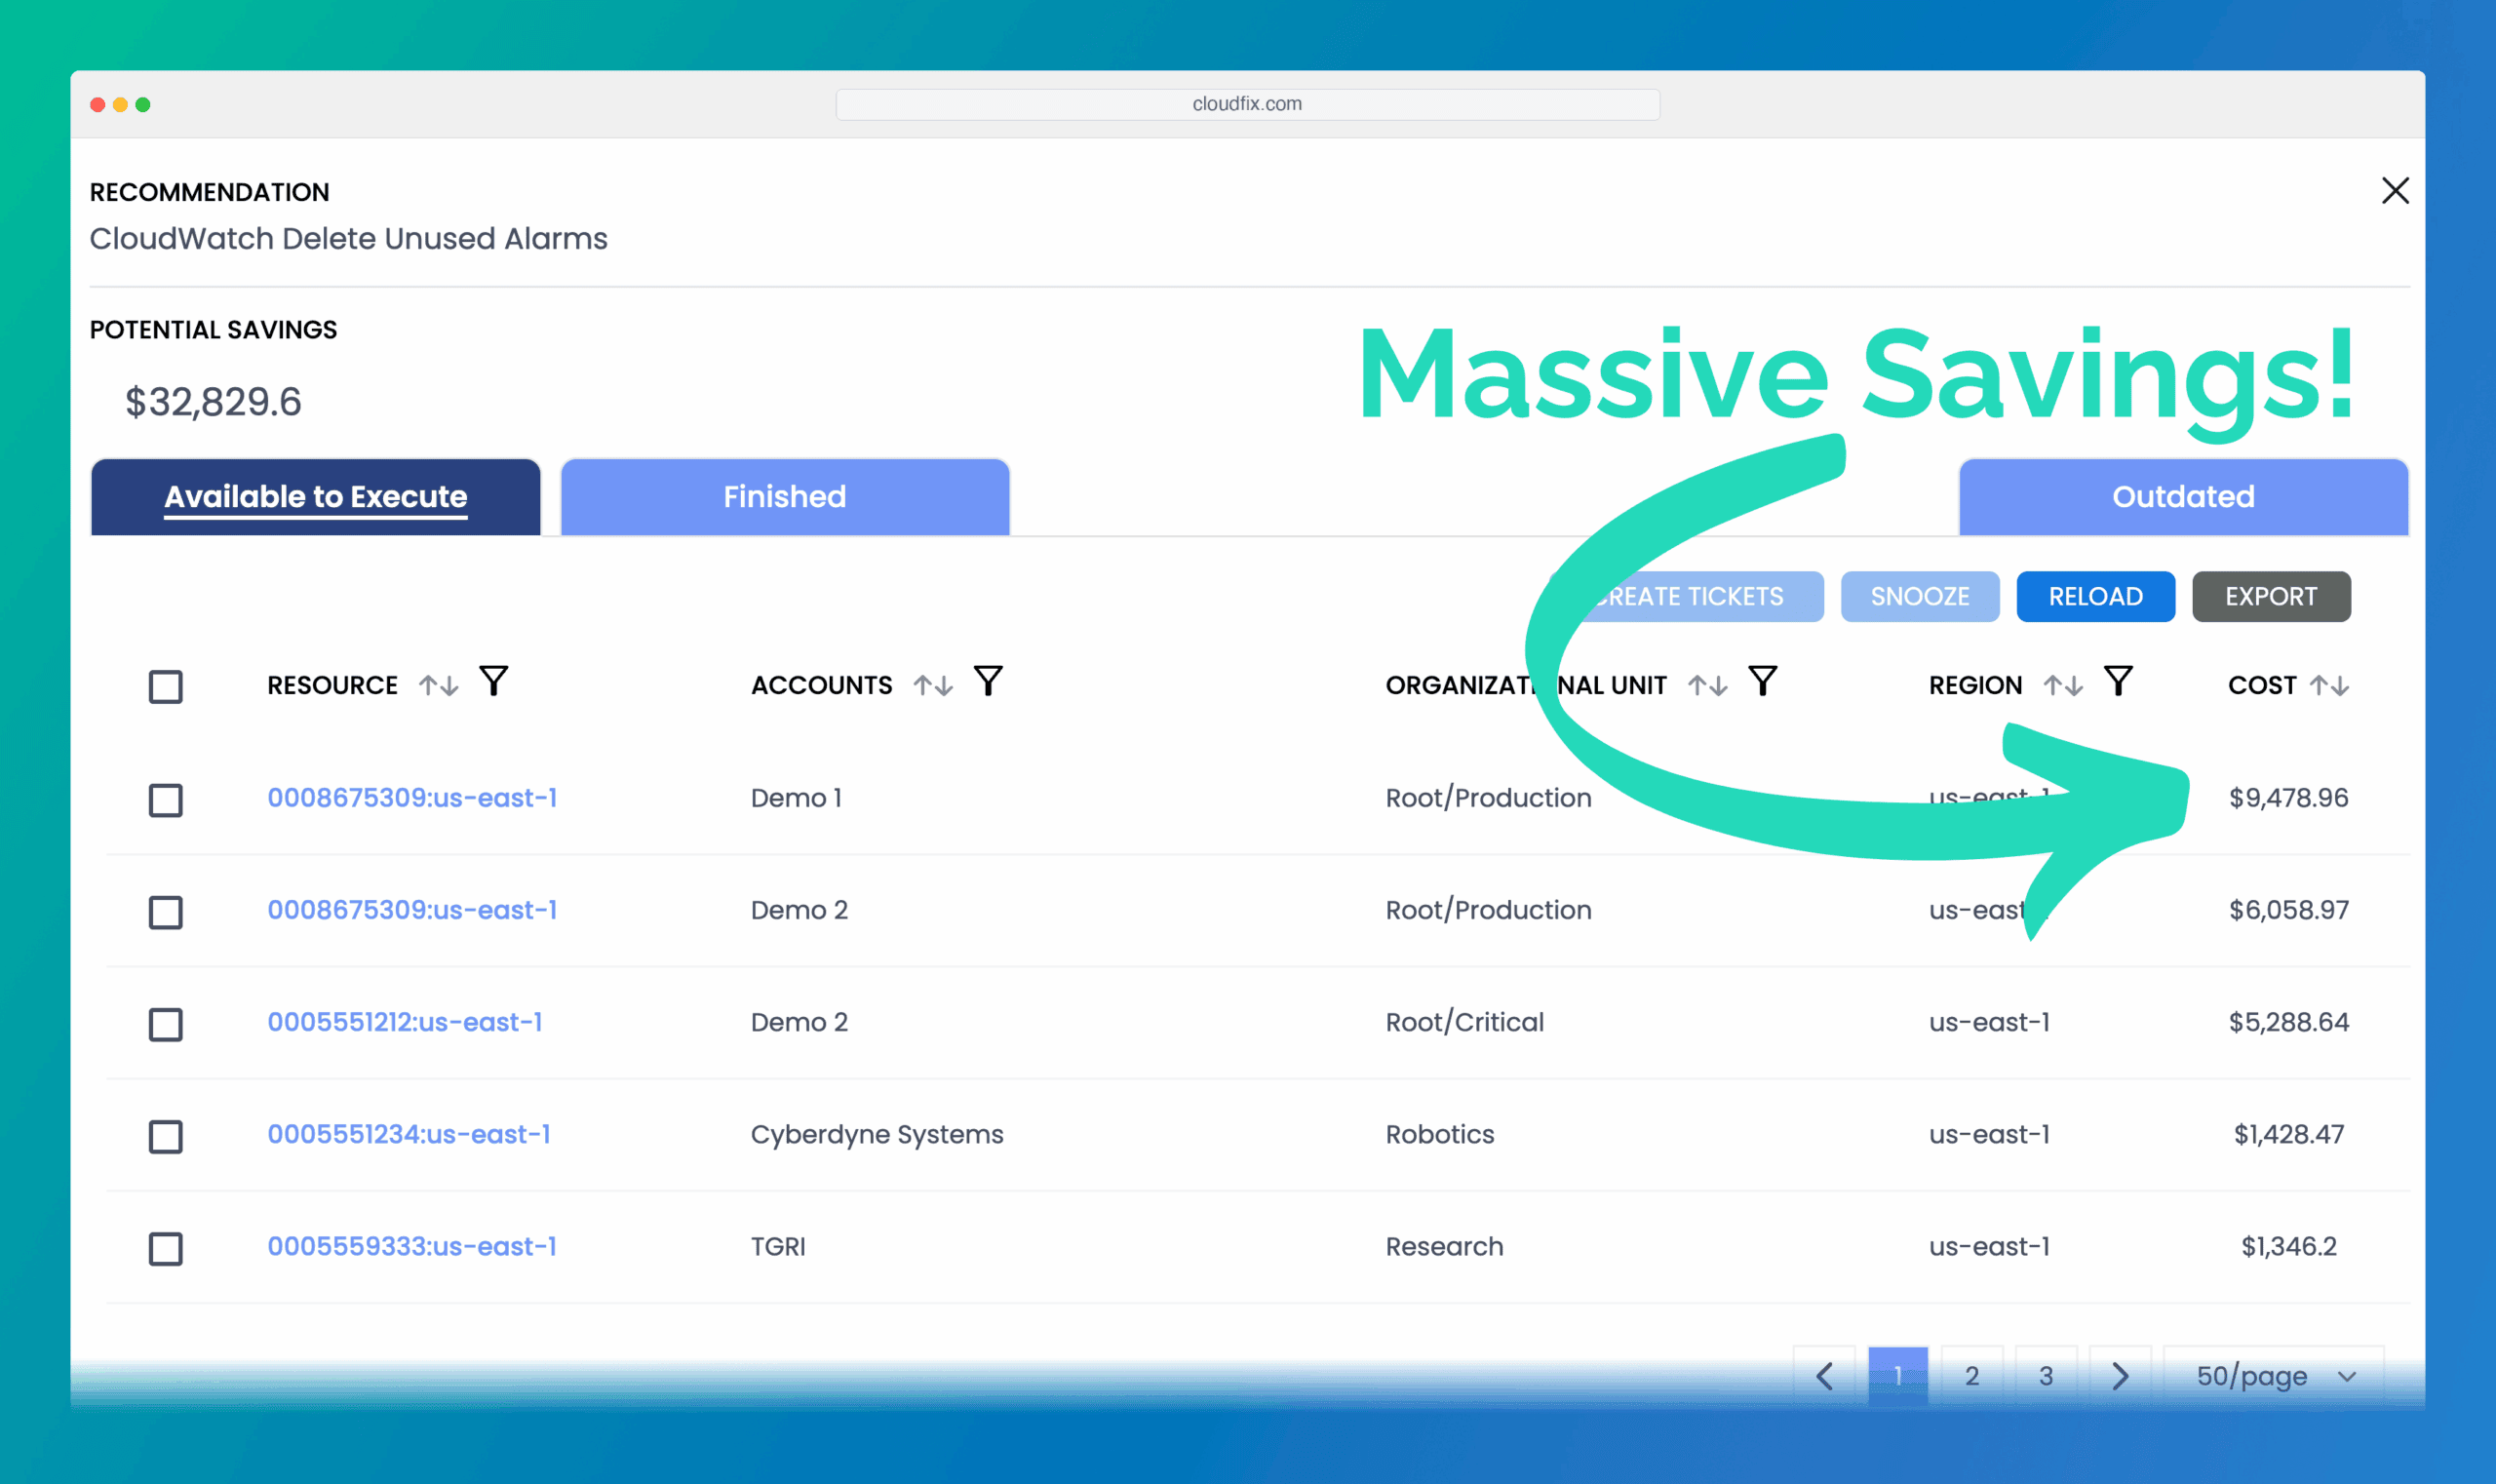Open resource 0008675309:us-east-1 for Demo 1
This screenshot has height=1484, width=2496.
point(412,797)
